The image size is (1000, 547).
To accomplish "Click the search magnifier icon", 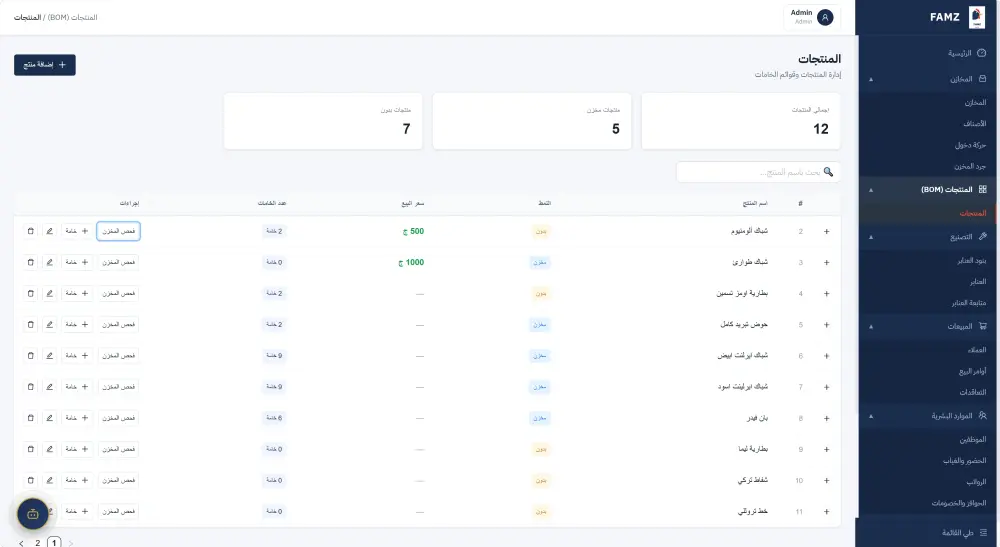I will coord(828,171).
